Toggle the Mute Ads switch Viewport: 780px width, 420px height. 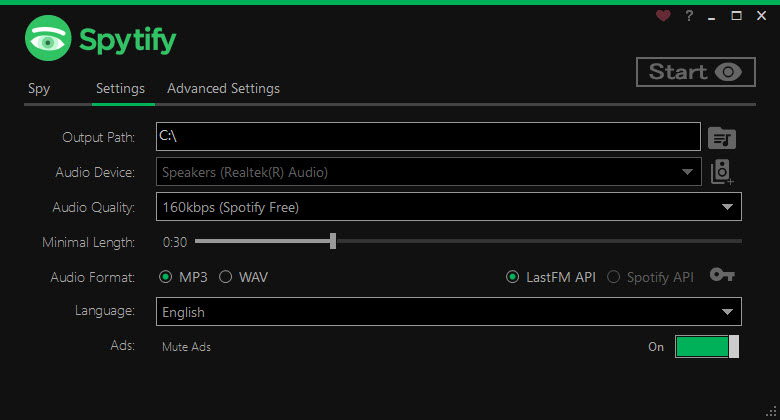707,346
